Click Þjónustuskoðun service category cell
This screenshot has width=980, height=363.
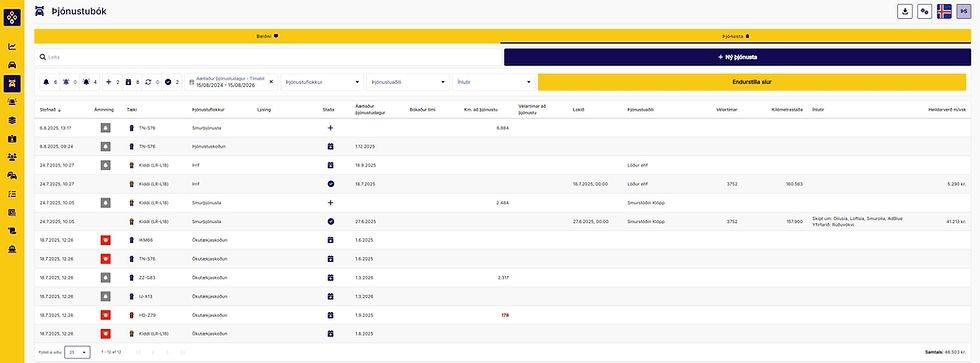click(209, 146)
